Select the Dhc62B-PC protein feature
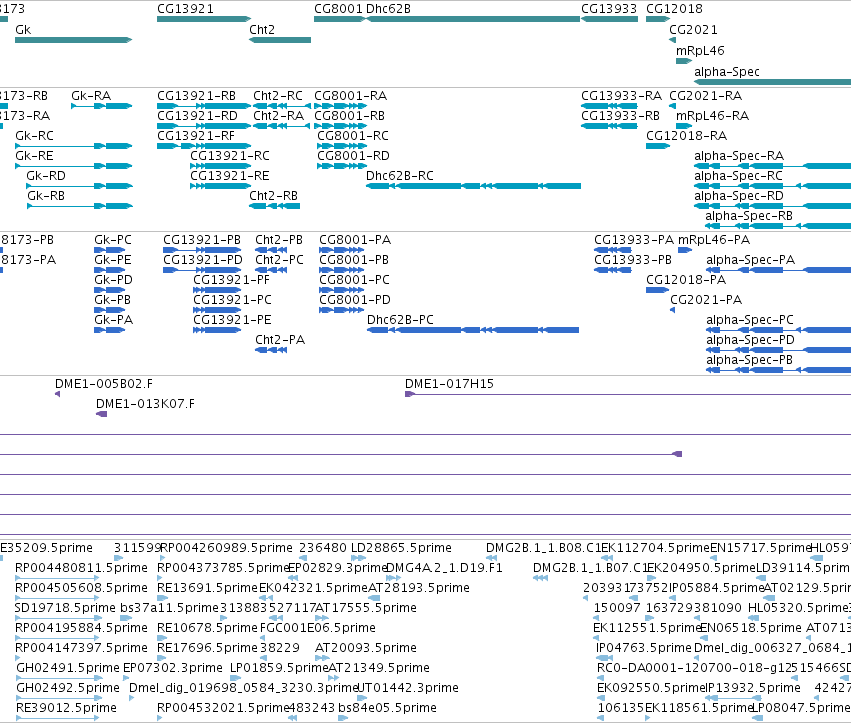 (x=473, y=331)
